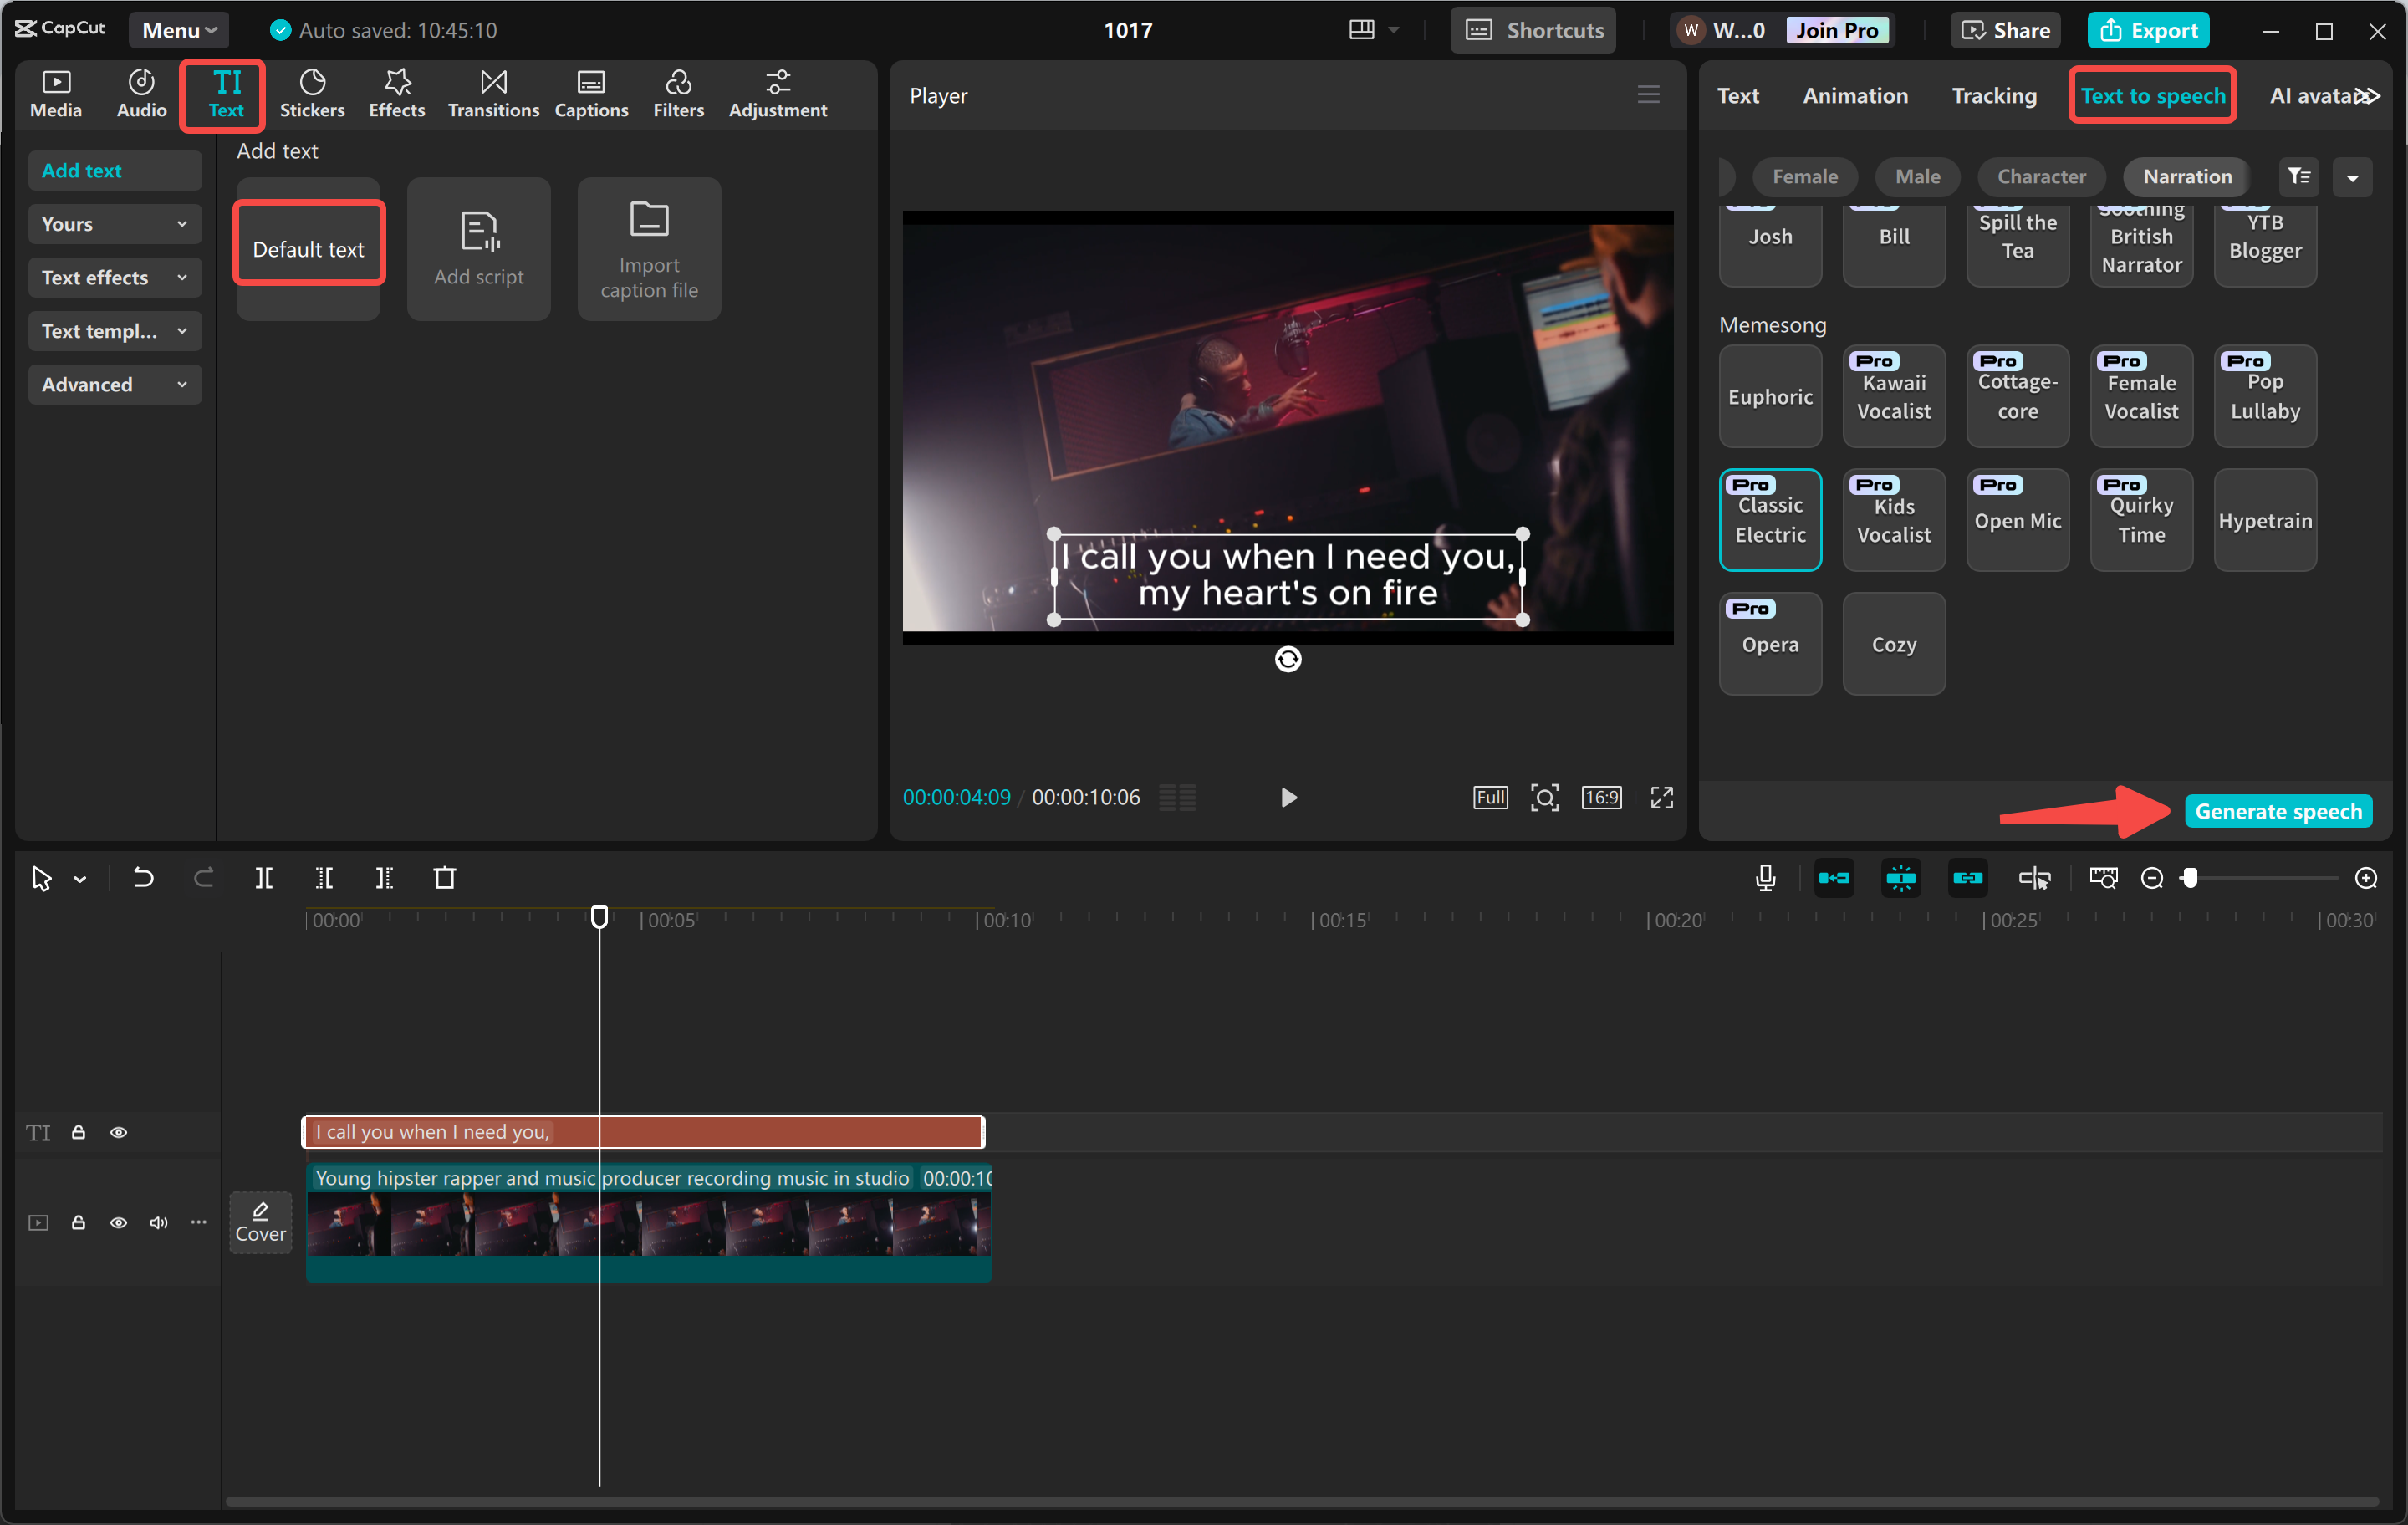This screenshot has height=1525, width=2408.
Task: Lock the text track
Action: click(x=78, y=1132)
